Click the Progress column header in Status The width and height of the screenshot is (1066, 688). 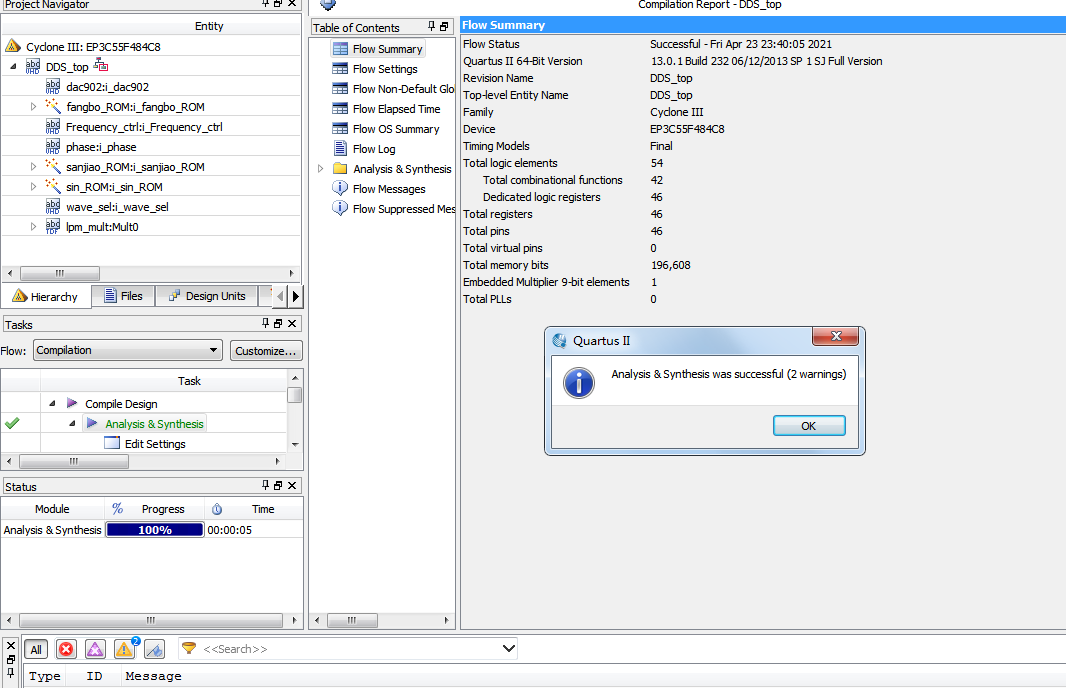pos(154,509)
